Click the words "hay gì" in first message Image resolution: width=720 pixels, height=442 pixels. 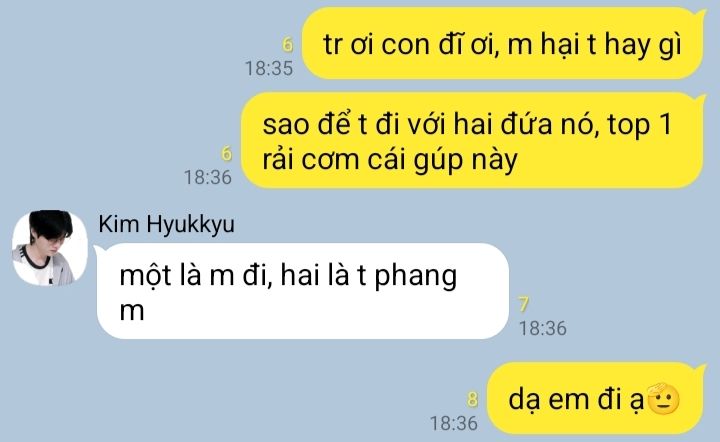tap(642, 45)
